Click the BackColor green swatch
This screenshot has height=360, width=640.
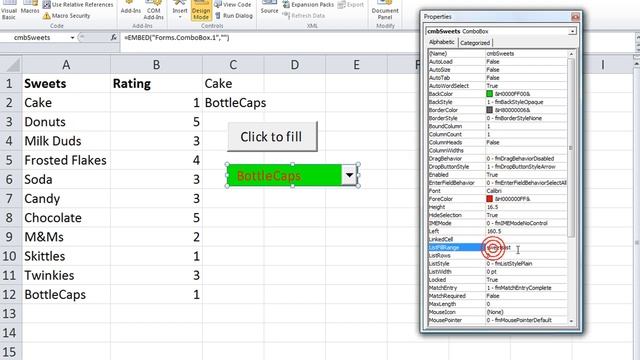pyautogui.click(x=489, y=94)
